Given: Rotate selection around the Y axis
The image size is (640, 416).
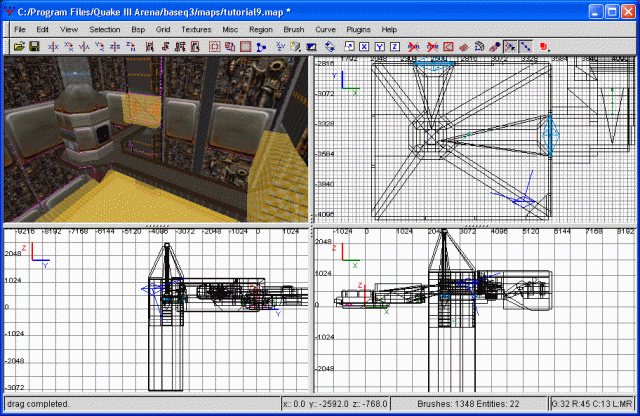Looking at the screenshot, I should click(x=100, y=47).
